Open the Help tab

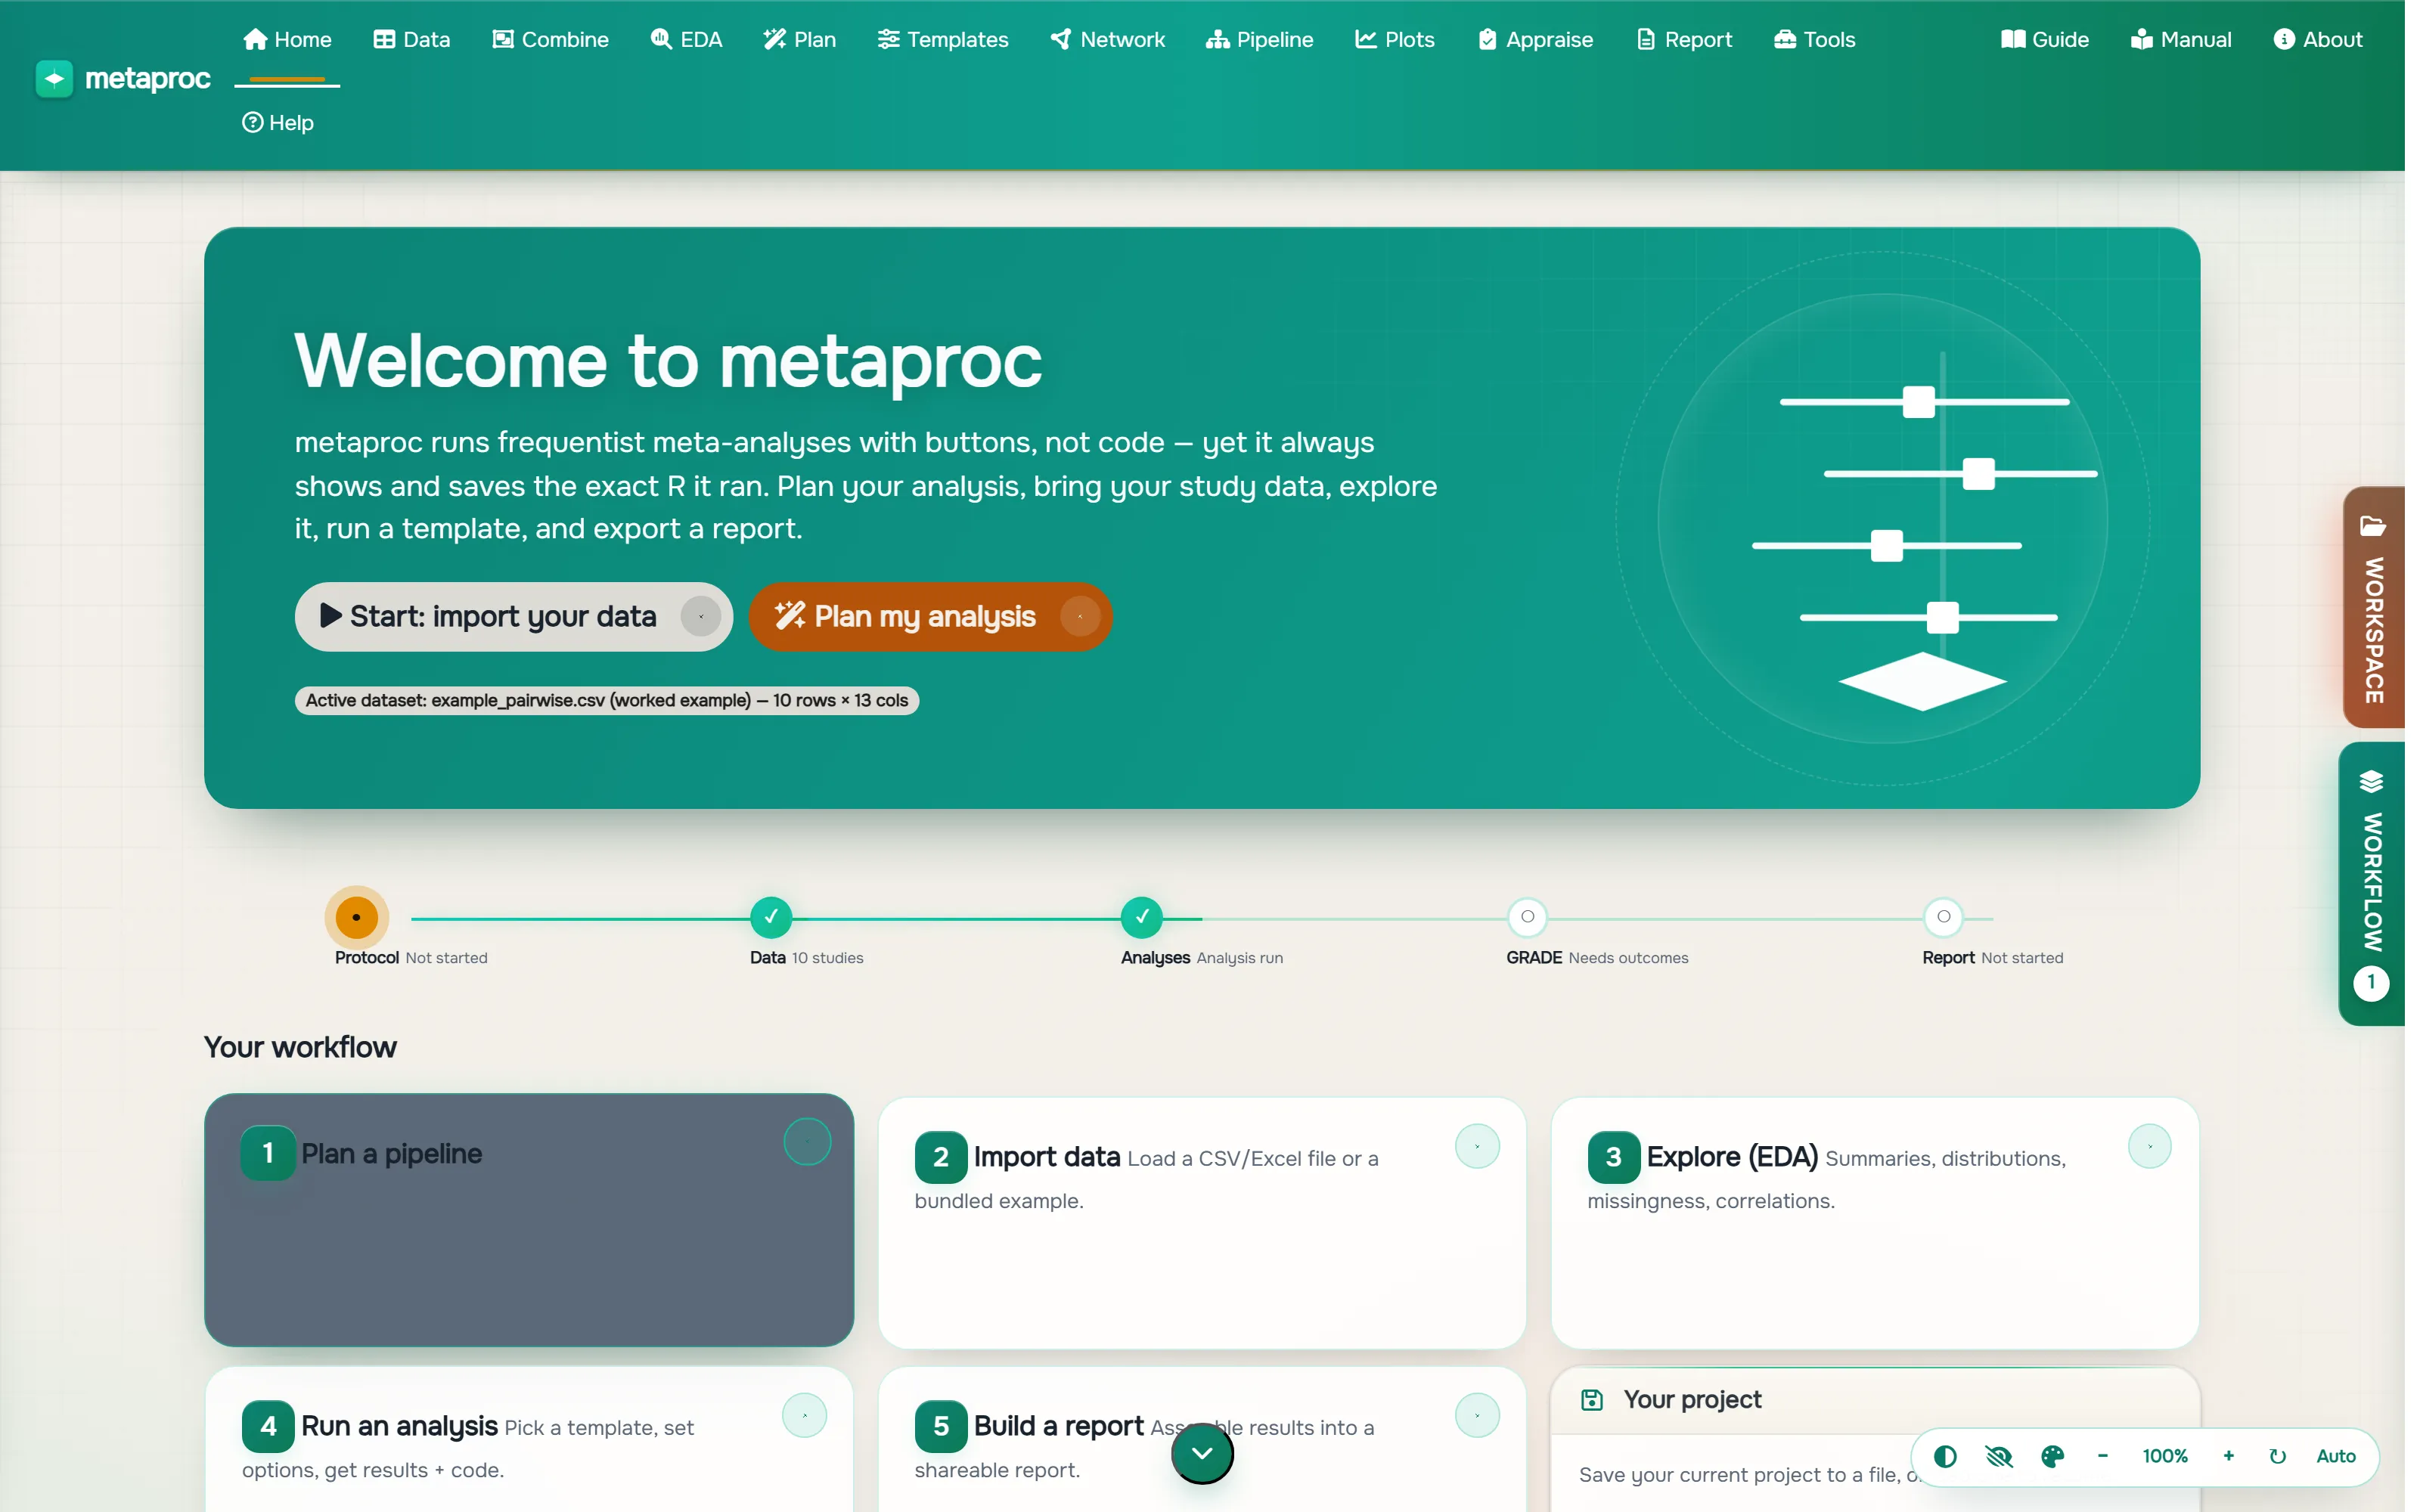278,122
